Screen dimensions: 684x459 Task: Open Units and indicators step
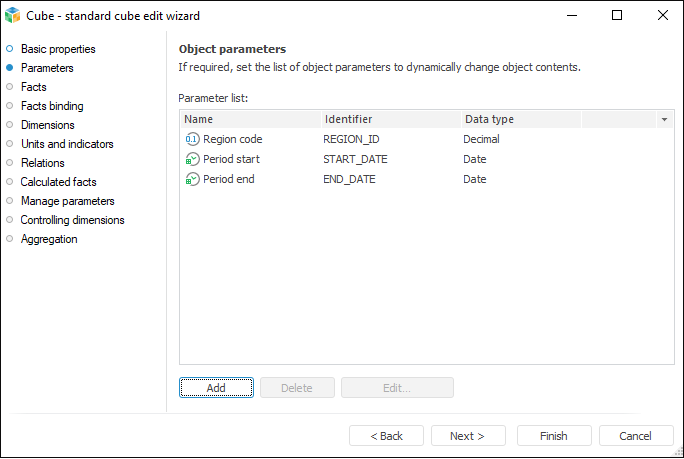67,144
